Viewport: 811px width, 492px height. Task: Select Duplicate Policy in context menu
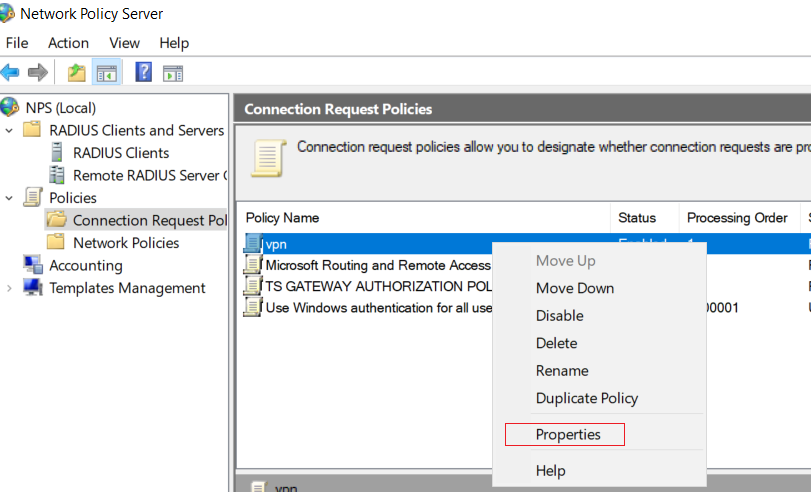click(587, 398)
